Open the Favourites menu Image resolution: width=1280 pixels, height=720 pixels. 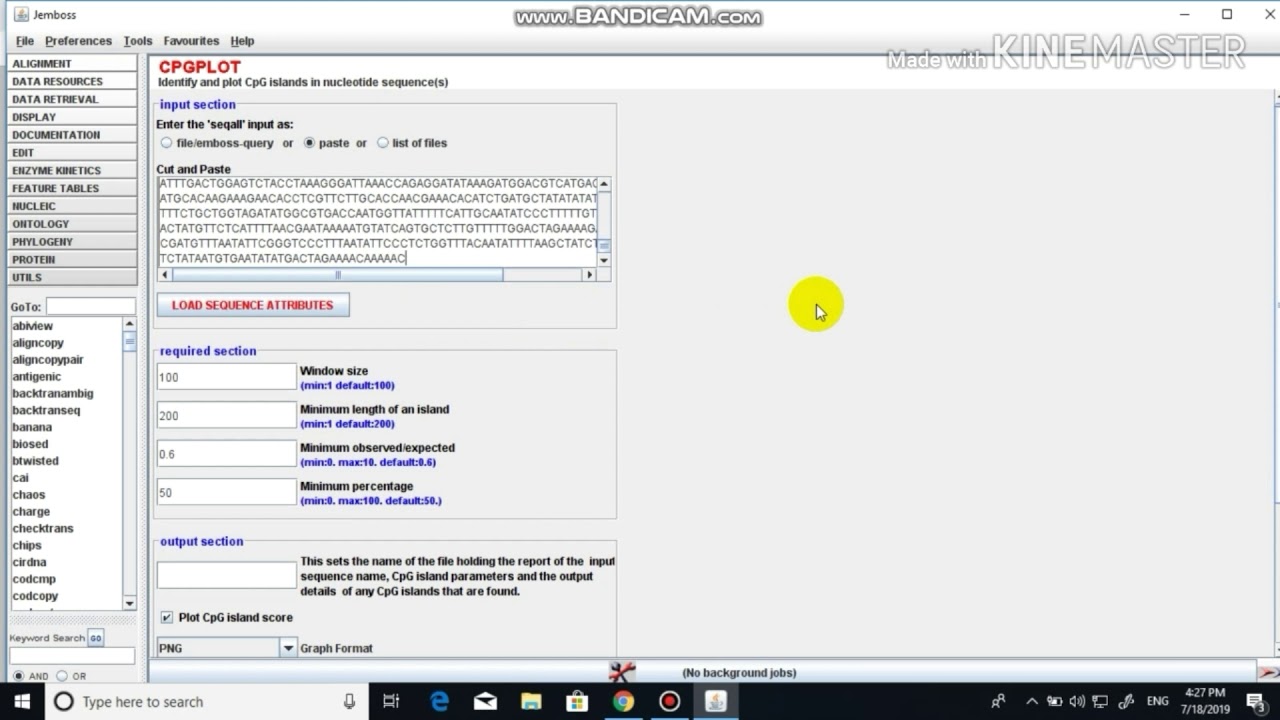coord(191,41)
